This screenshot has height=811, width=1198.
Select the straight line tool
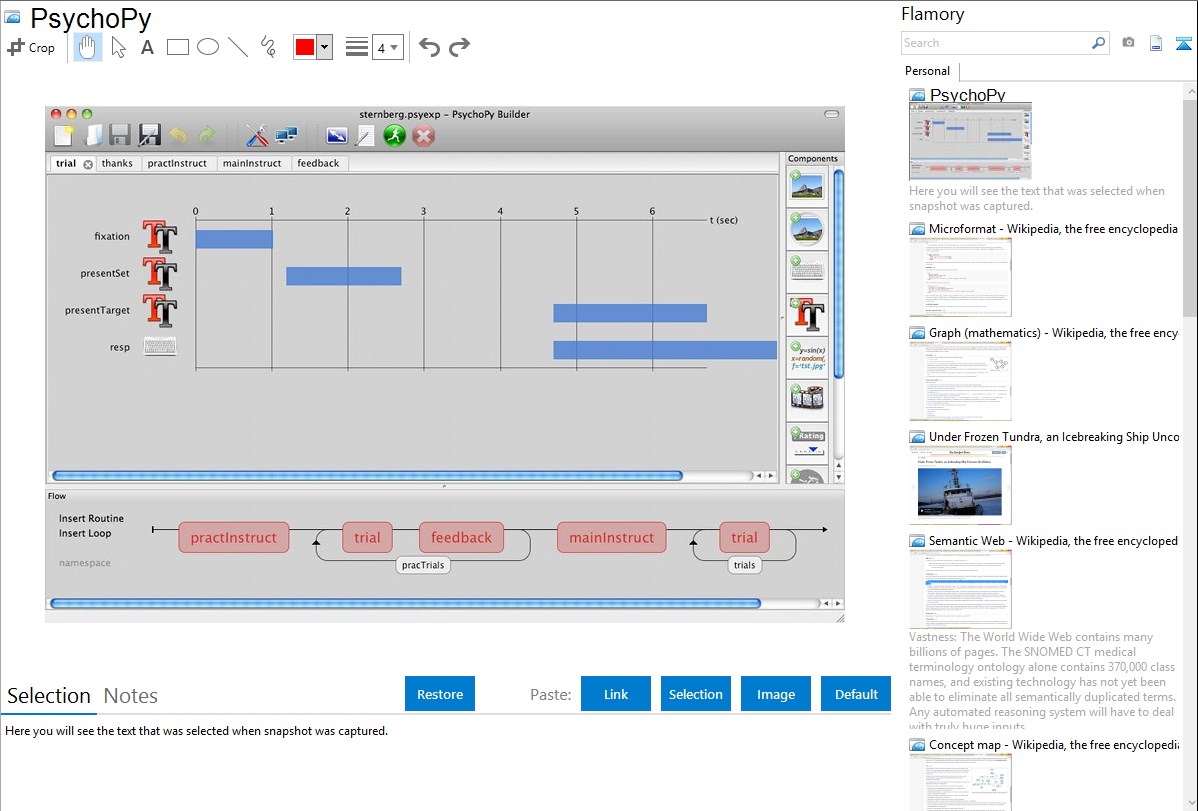tap(238, 47)
